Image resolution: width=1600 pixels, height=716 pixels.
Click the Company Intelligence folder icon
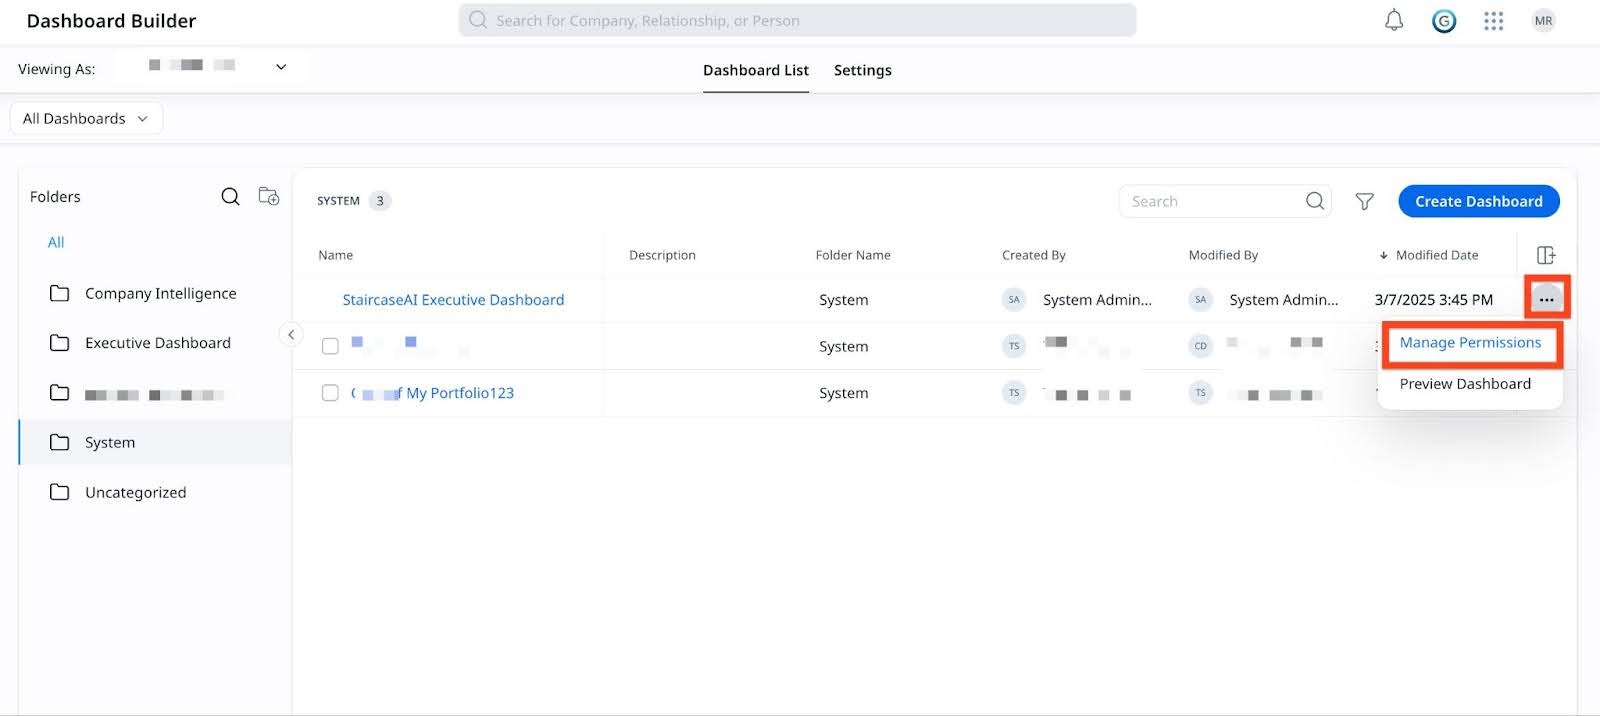pyautogui.click(x=60, y=293)
